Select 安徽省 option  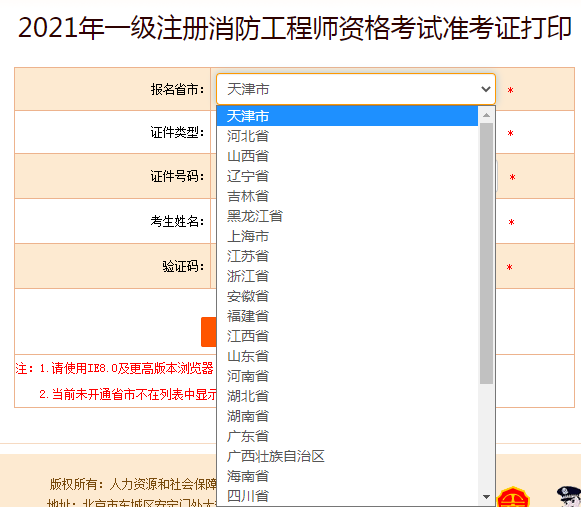click(x=347, y=296)
